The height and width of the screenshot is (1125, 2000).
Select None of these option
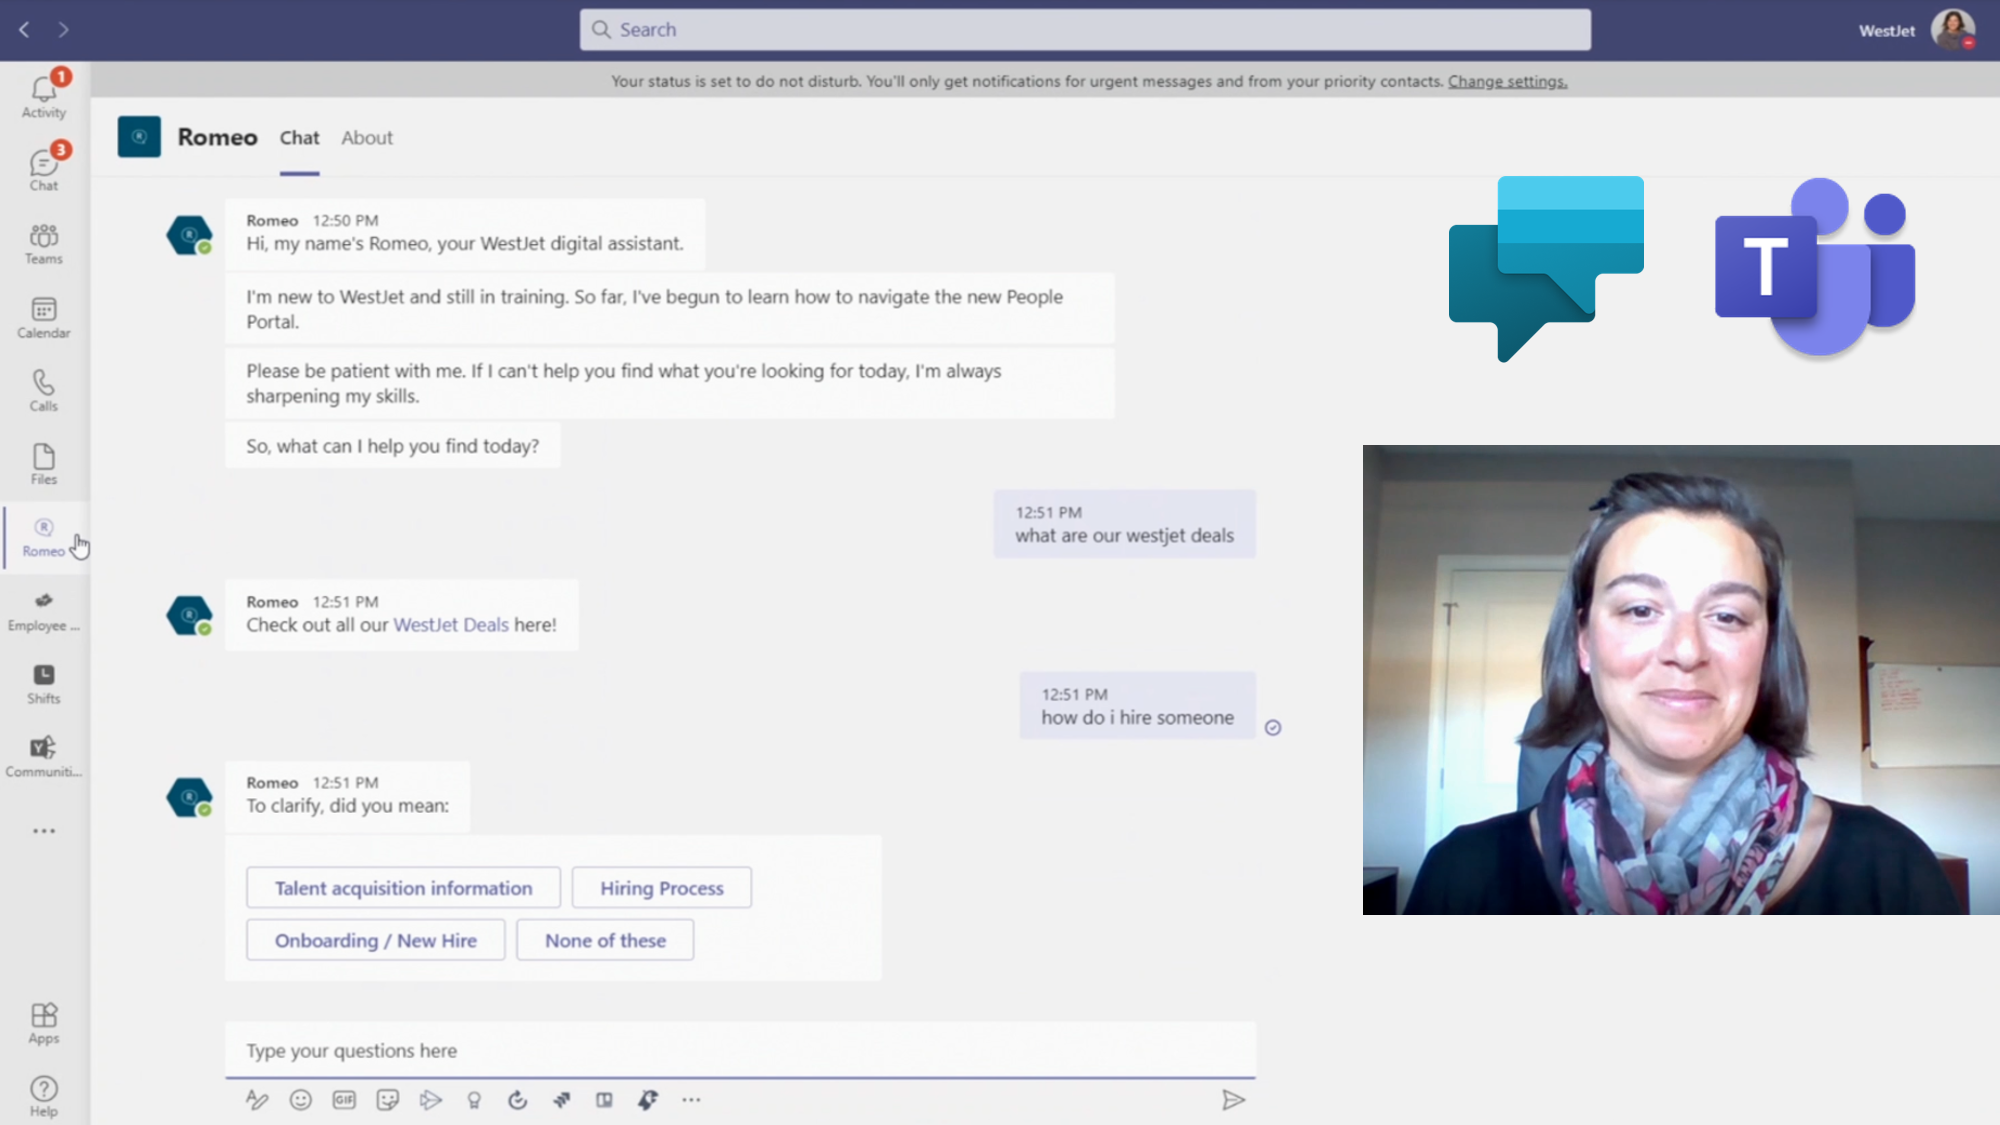605,940
